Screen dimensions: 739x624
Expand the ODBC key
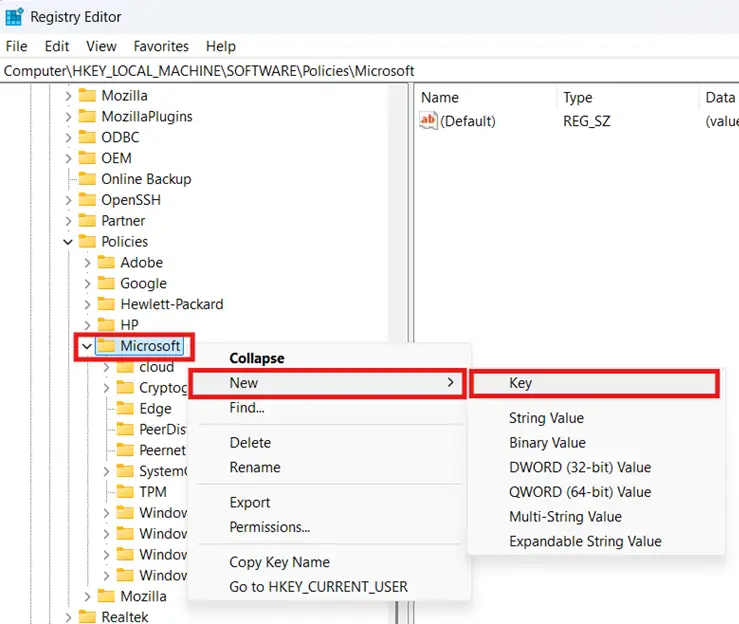pos(68,137)
